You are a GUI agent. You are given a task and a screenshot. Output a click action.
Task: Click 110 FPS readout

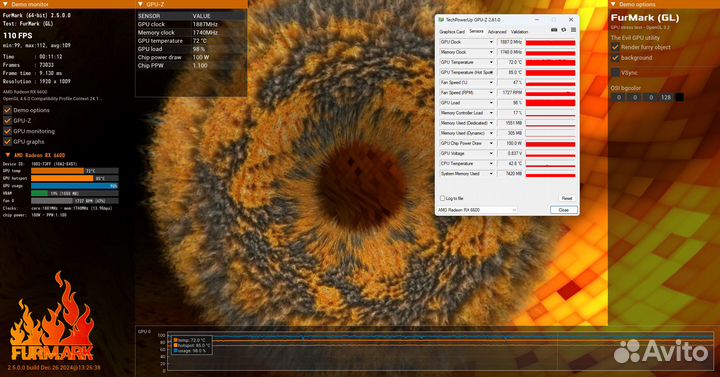[x=17, y=35]
